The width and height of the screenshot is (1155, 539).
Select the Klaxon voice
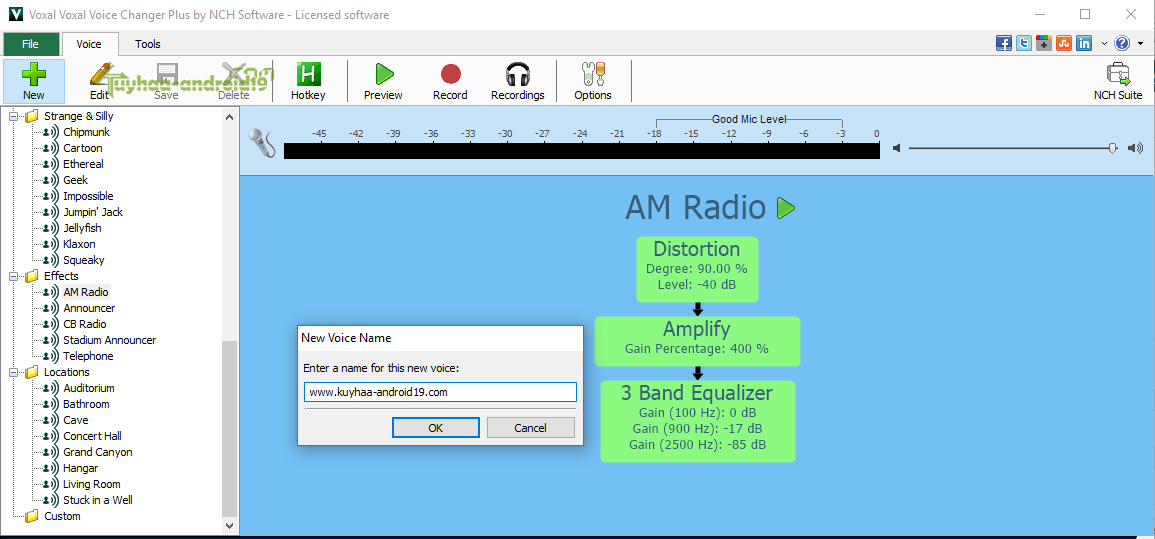pyautogui.click(x=79, y=244)
